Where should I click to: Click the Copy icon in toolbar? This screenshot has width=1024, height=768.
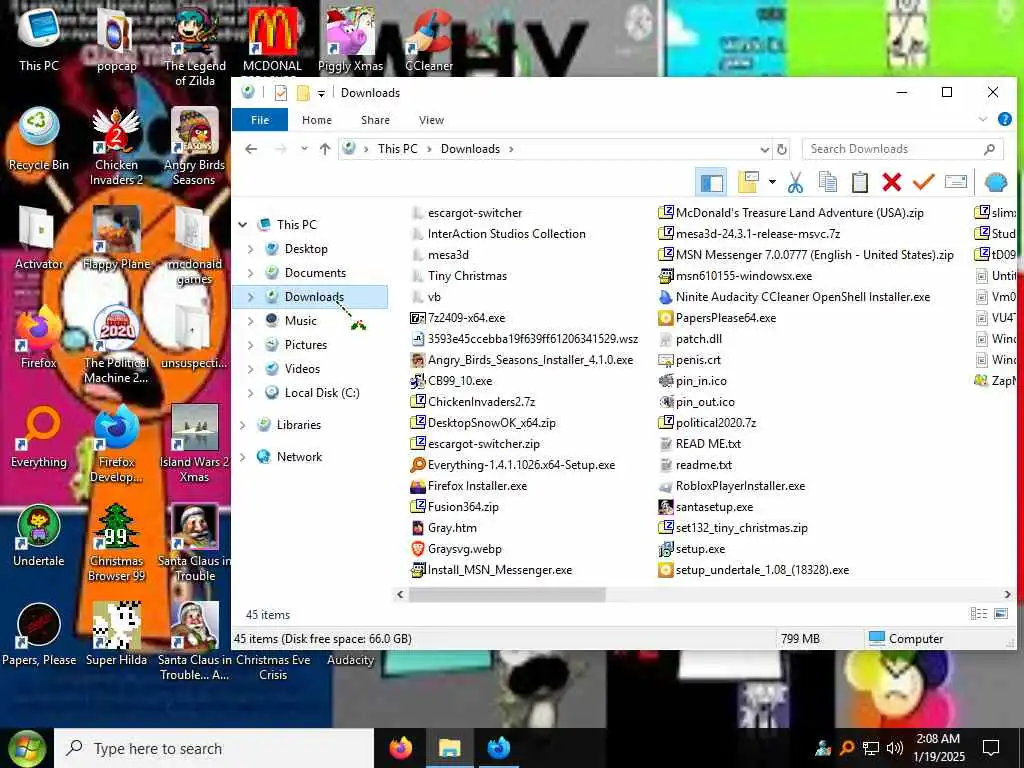[827, 182]
